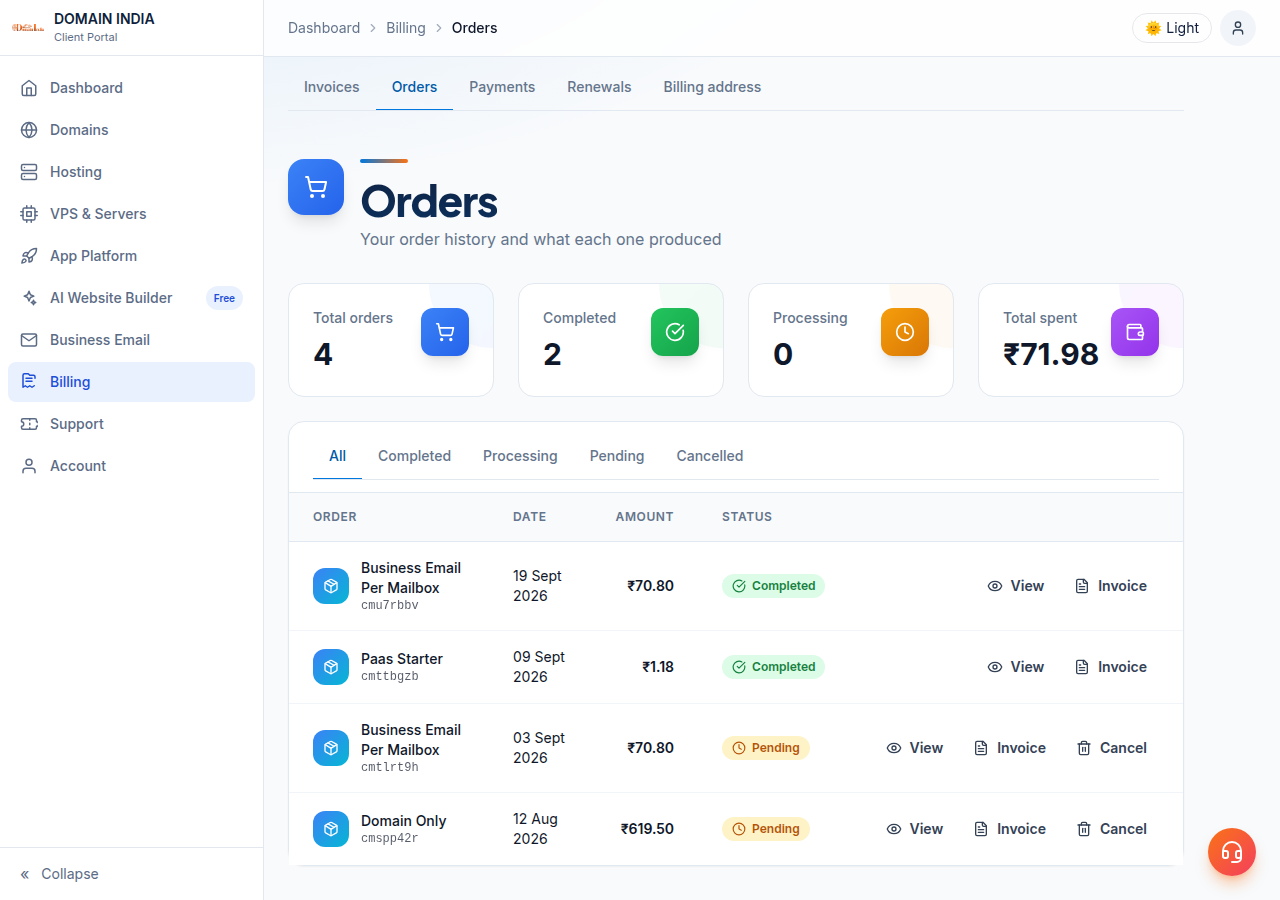Click the ₹1.18 amount
The width and height of the screenshot is (1280, 900).
tap(658, 667)
